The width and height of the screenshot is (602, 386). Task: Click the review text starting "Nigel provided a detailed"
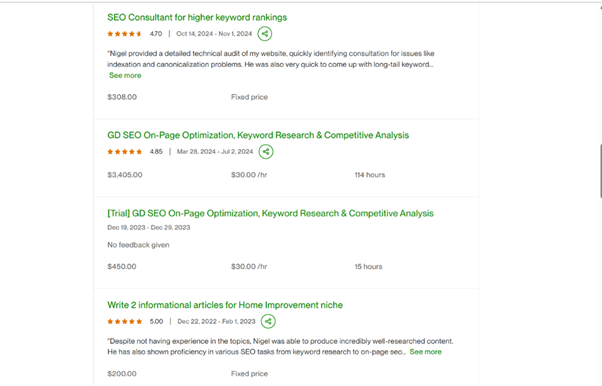[x=271, y=59]
